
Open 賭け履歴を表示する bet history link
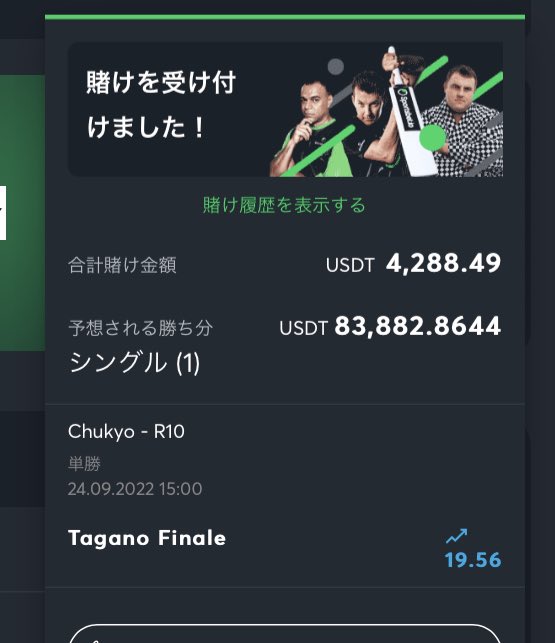click(284, 205)
